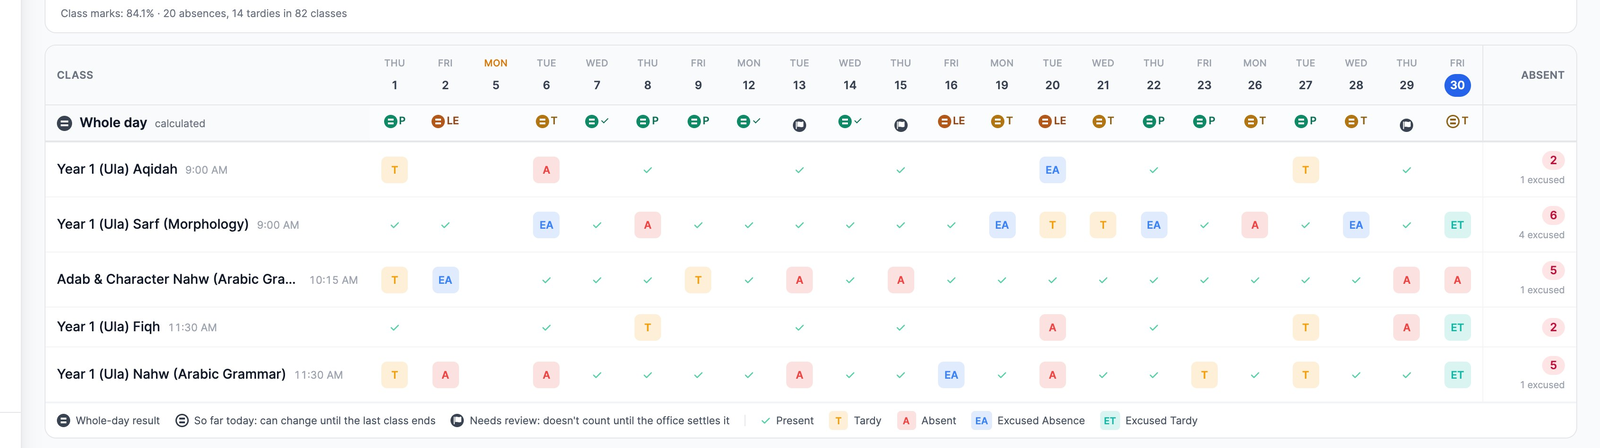Click Whole day needs-review icon on Tue 13
1600x448 pixels.
pyautogui.click(x=799, y=125)
